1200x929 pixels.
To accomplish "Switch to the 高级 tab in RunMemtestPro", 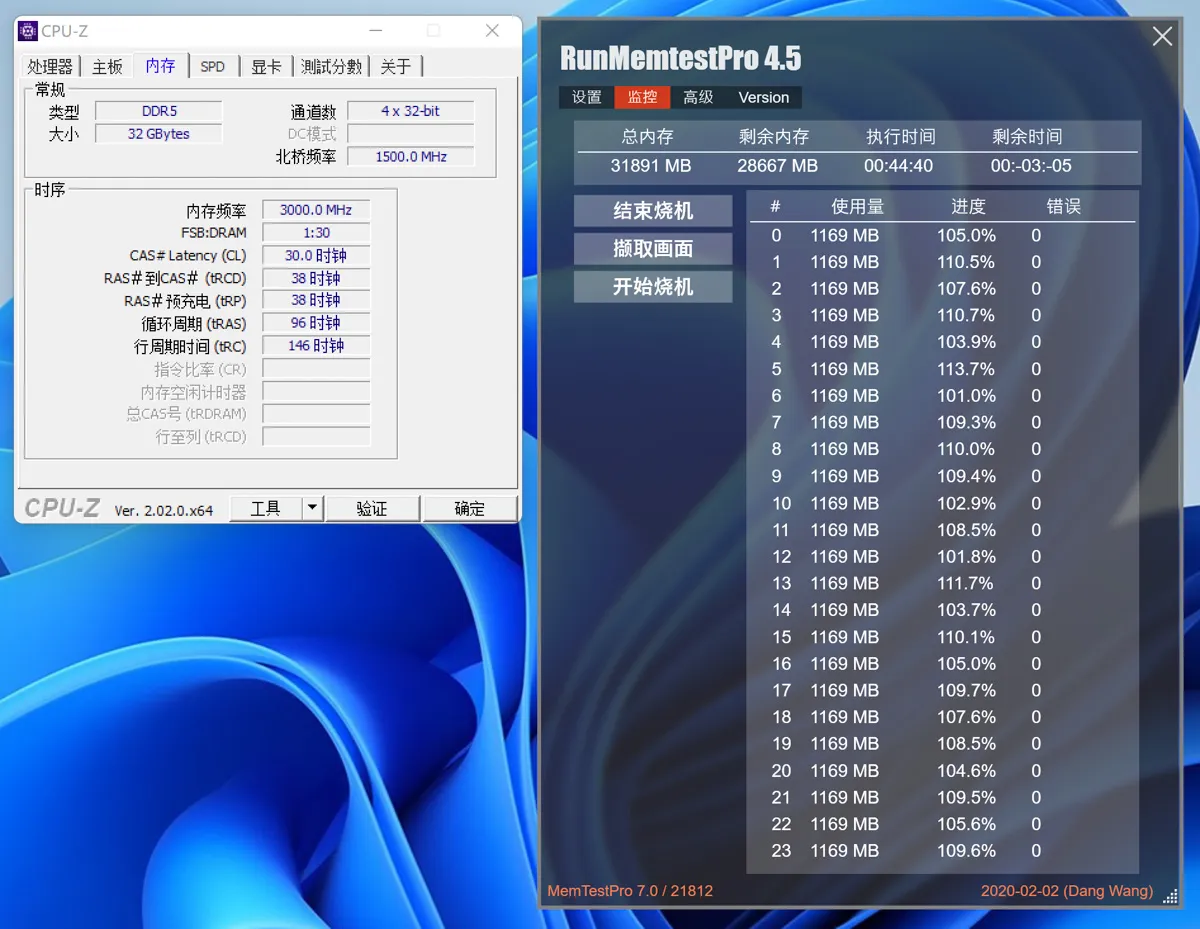I will tap(698, 97).
